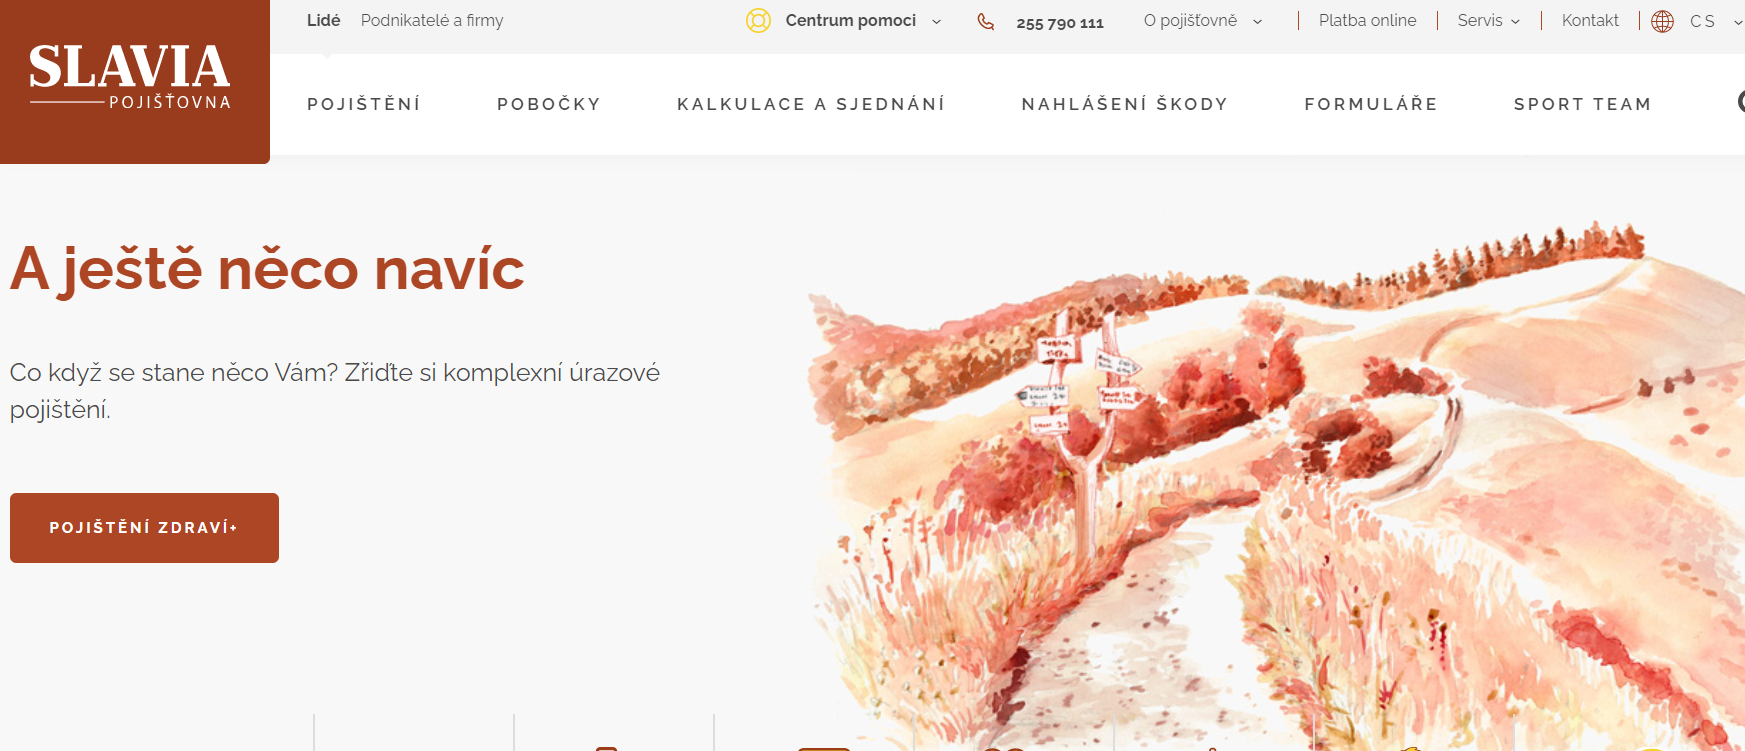Open the O pojišťovně dropdown

[x=1203, y=21]
